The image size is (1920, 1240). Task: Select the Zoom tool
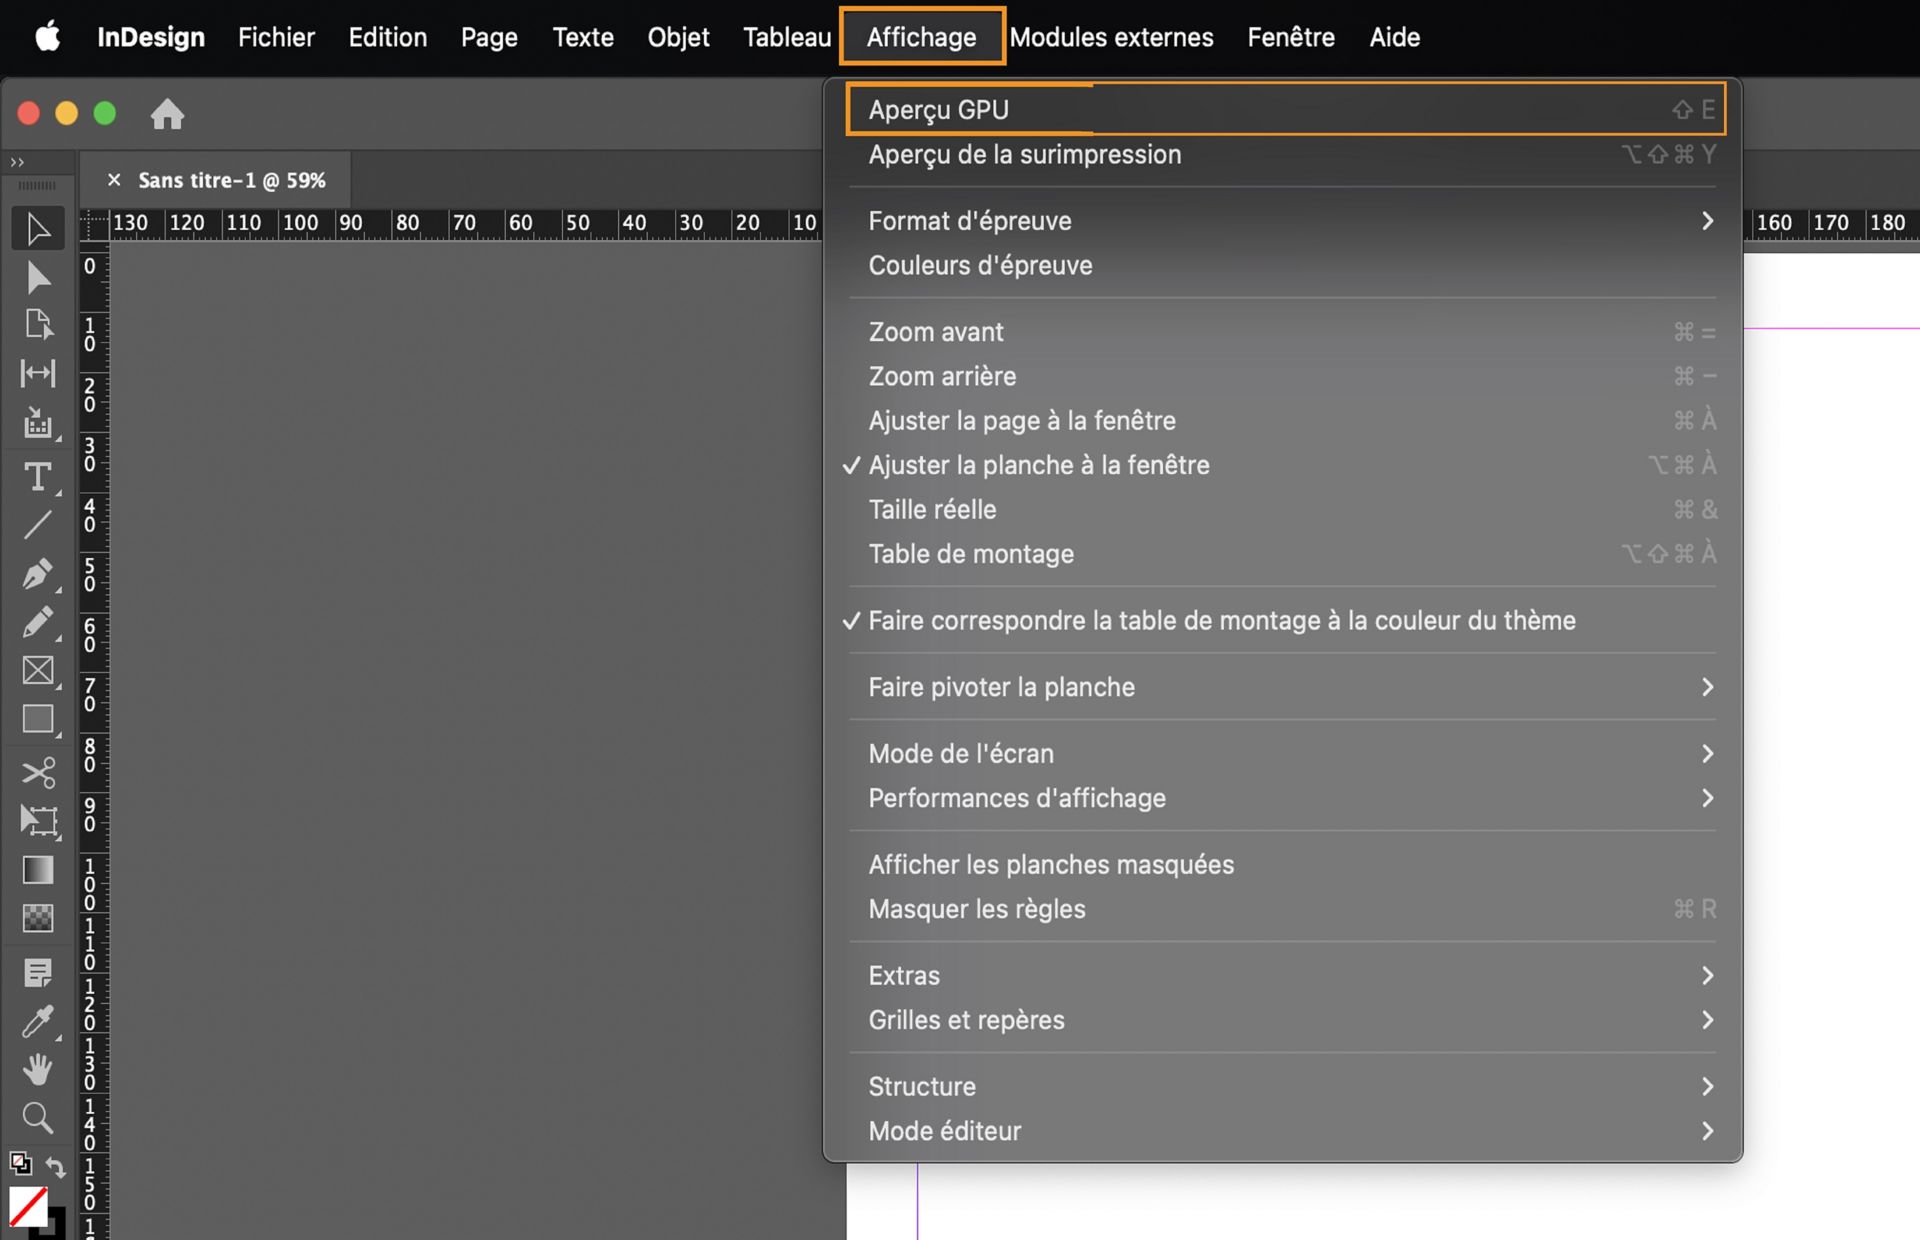point(38,1119)
